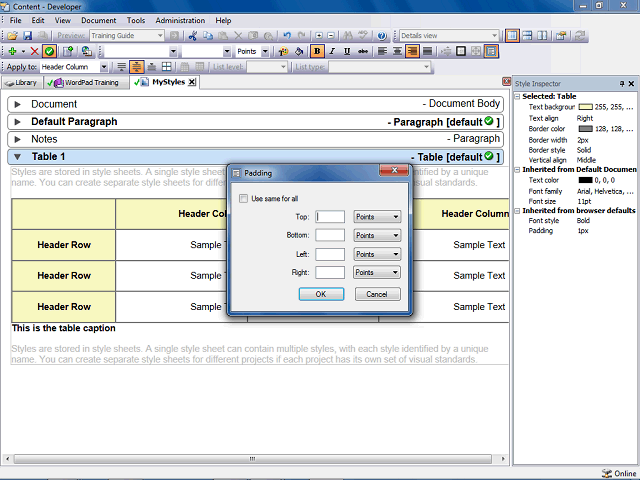Collapse the Table 1 style section

click(x=17, y=157)
